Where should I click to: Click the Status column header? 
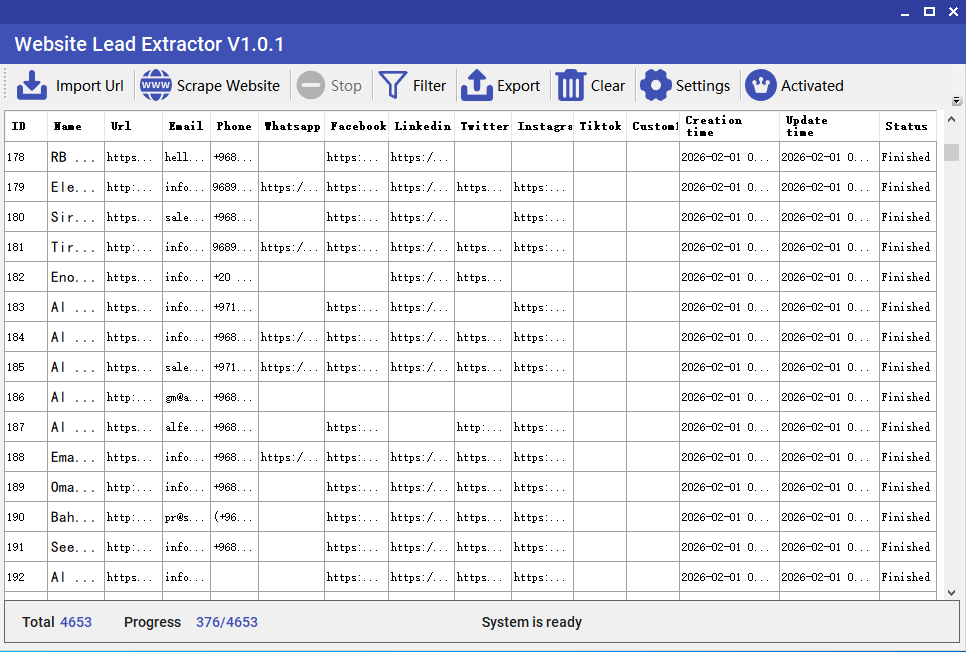tap(906, 126)
